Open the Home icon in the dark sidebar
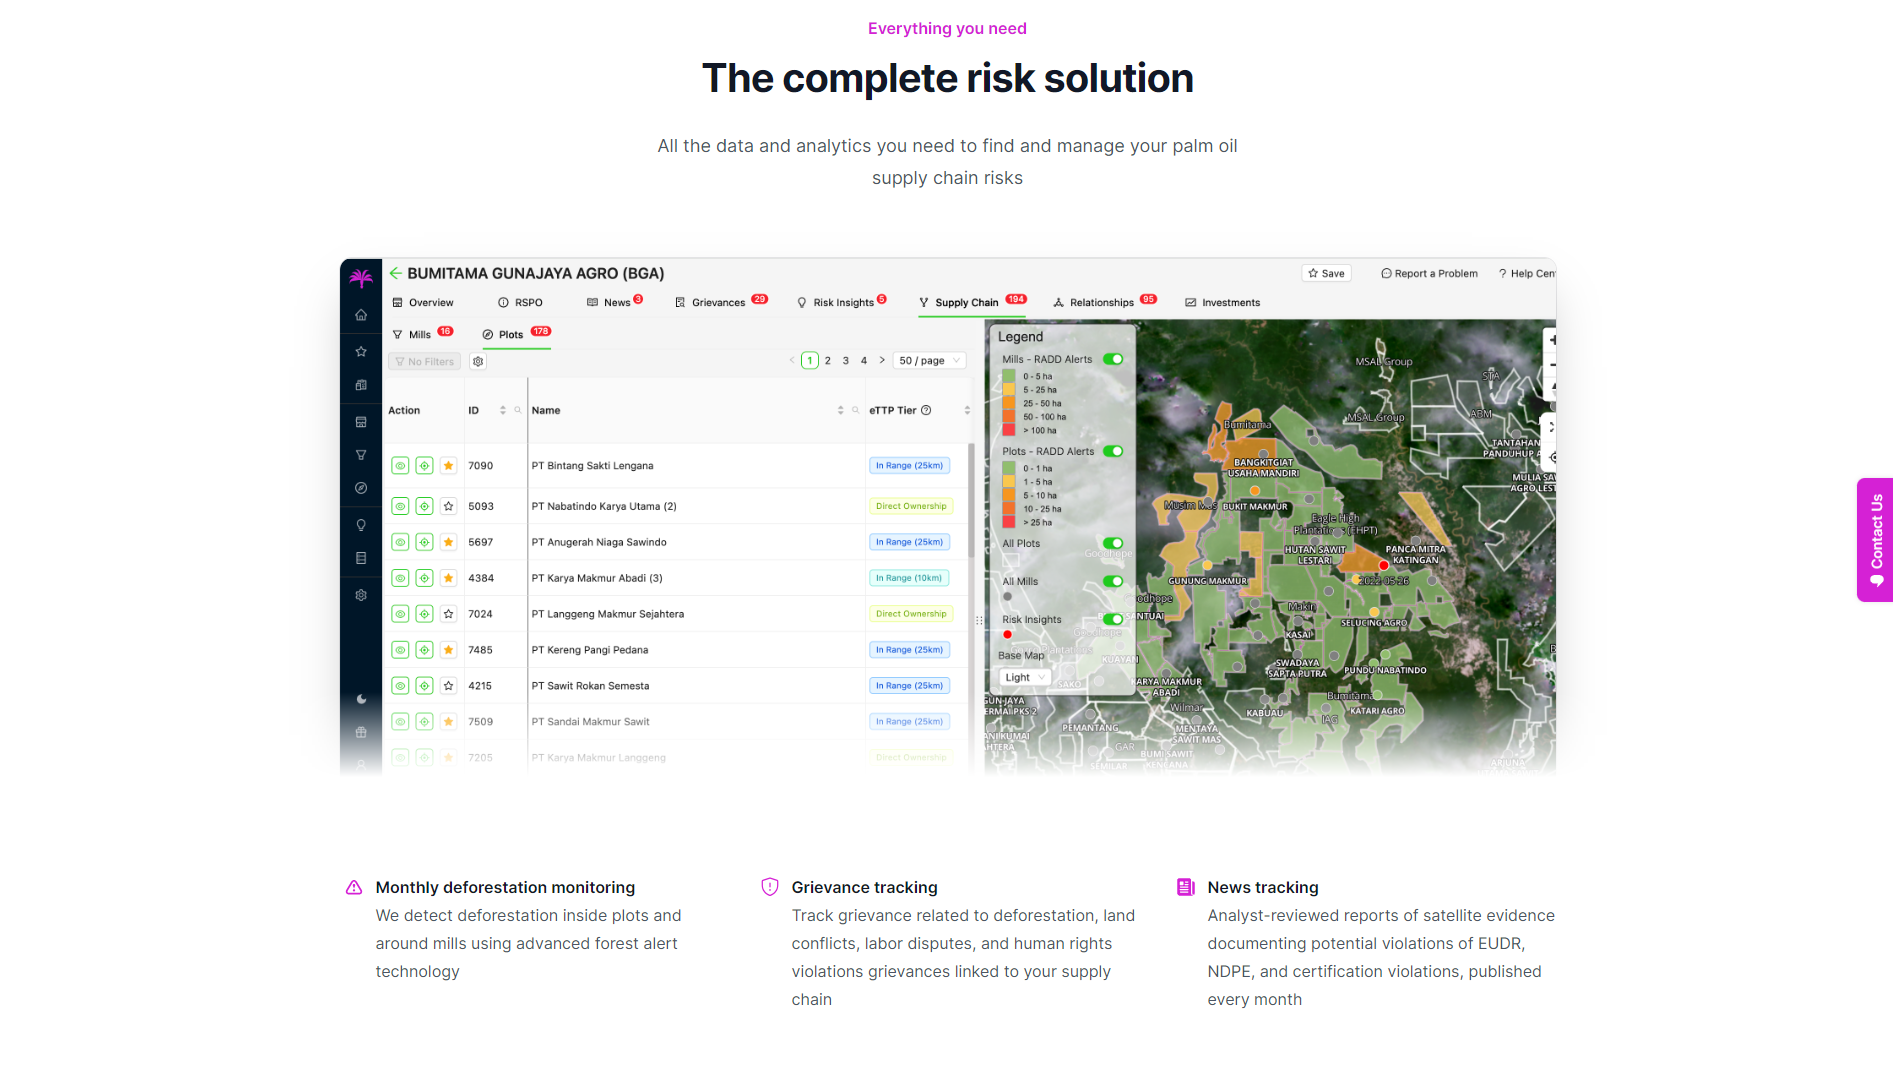The image size is (1893, 1078). (x=361, y=315)
